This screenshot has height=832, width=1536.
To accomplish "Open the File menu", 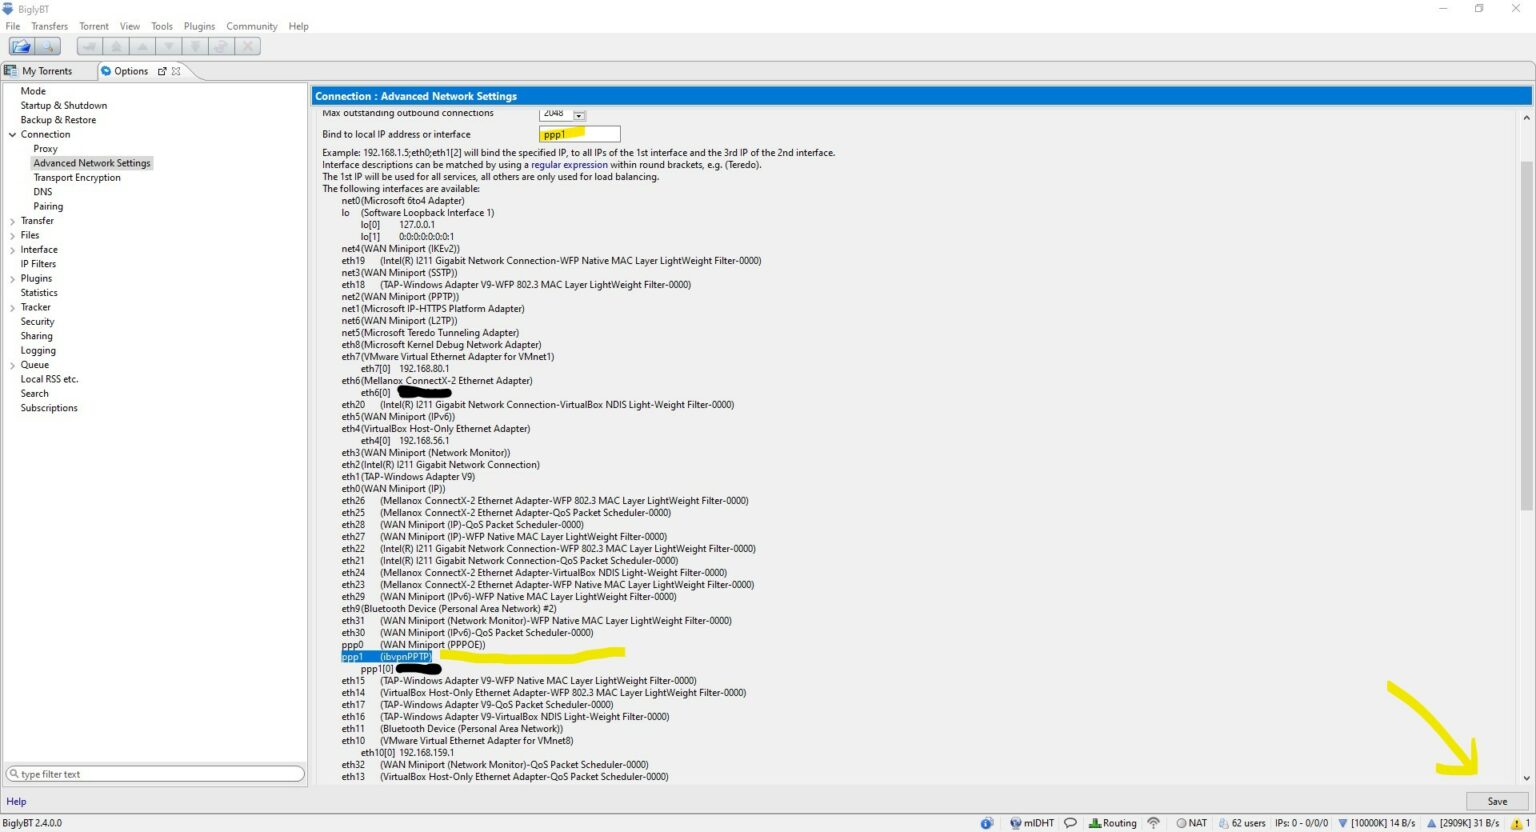I will pyautogui.click(x=13, y=26).
